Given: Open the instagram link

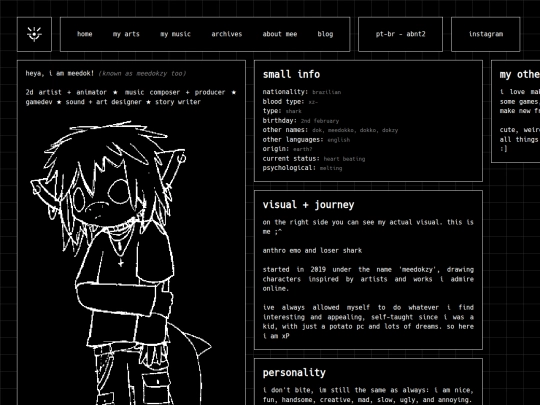Looking at the screenshot, I should click(x=486, y=34).
